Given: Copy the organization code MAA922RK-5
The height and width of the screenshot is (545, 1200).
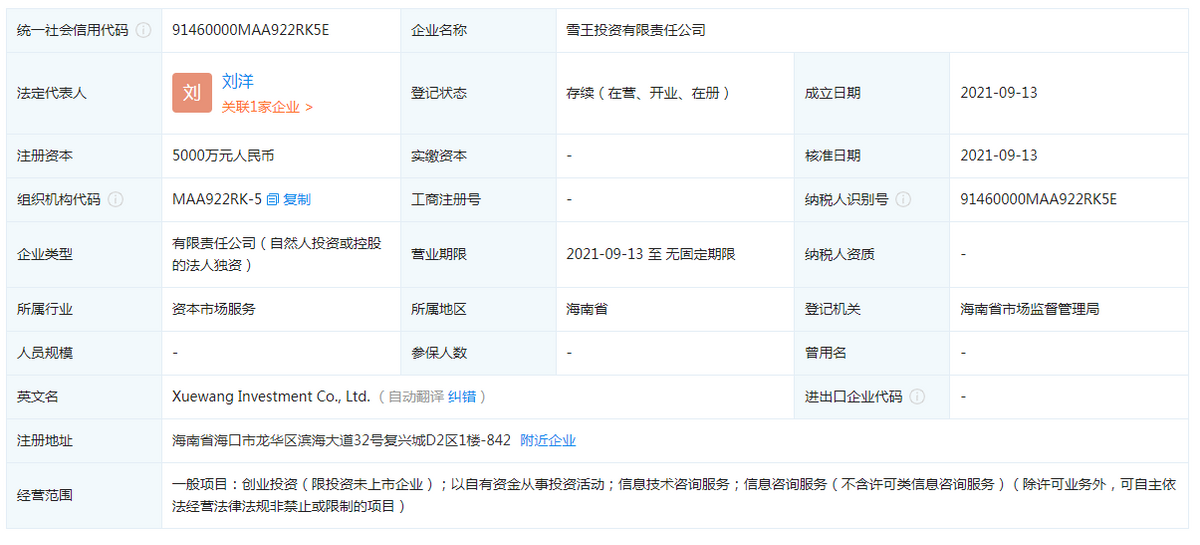Looking at the screenshot, I should (289, 199).
